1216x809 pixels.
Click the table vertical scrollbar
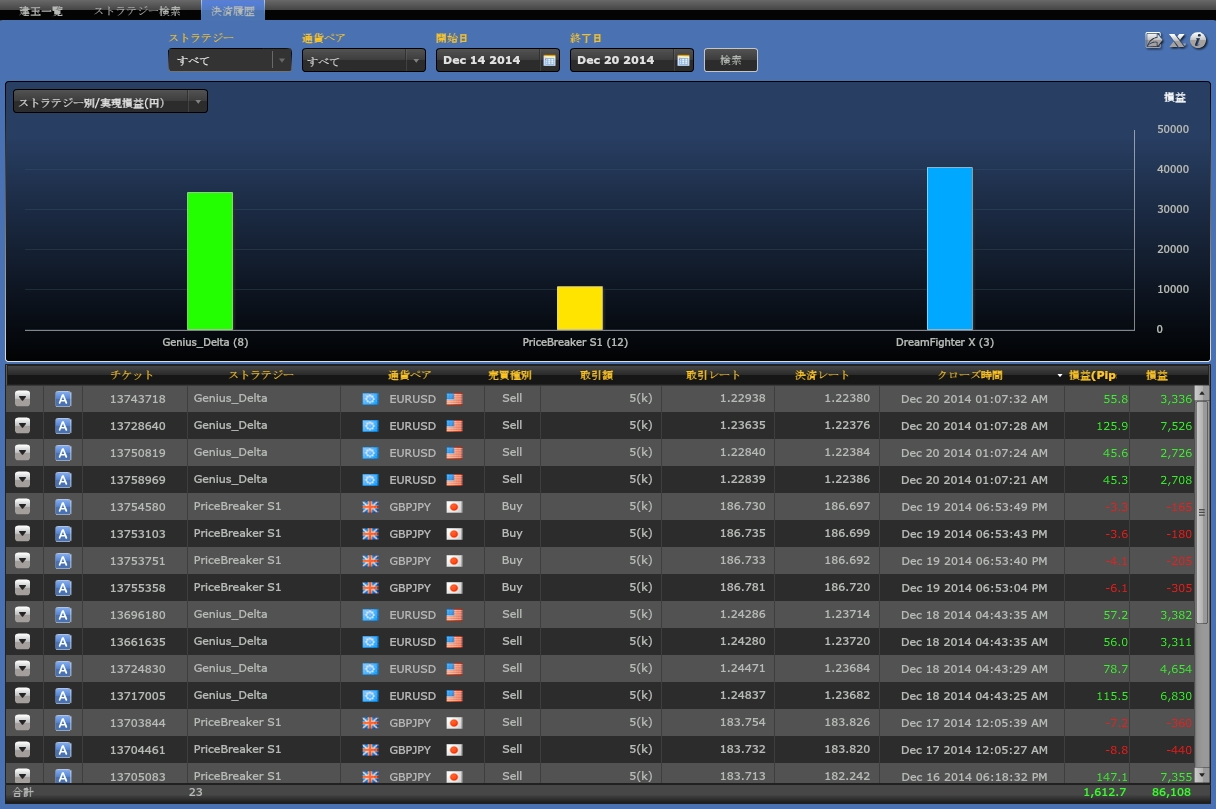(1203, 512)
